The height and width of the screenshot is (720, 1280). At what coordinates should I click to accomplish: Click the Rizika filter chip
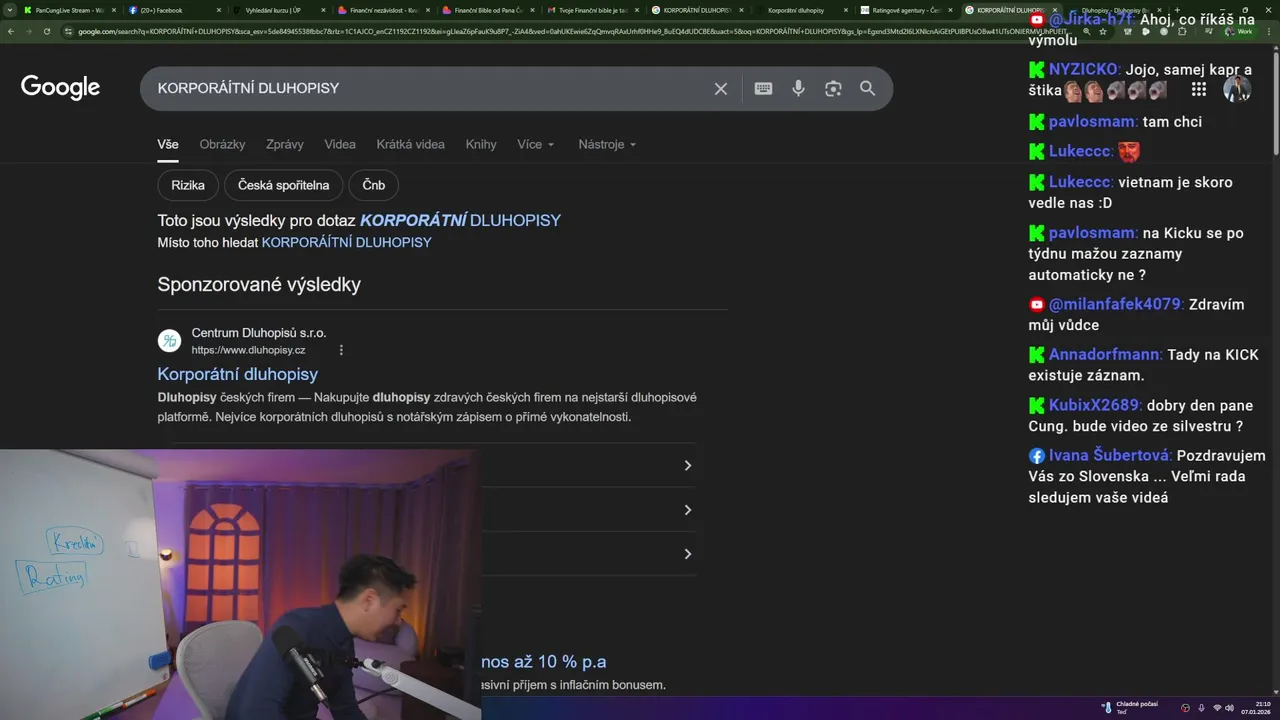click(188, 185)
